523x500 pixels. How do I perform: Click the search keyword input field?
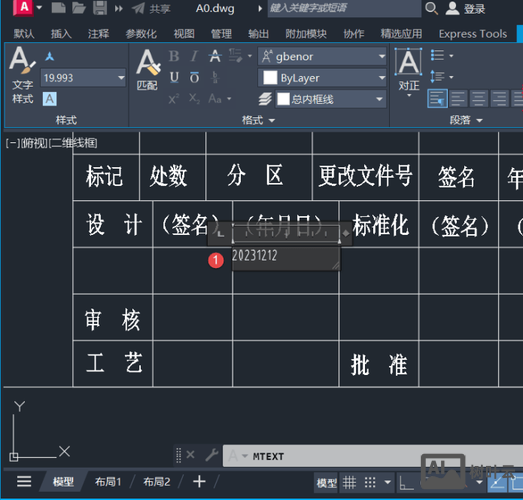344,8
